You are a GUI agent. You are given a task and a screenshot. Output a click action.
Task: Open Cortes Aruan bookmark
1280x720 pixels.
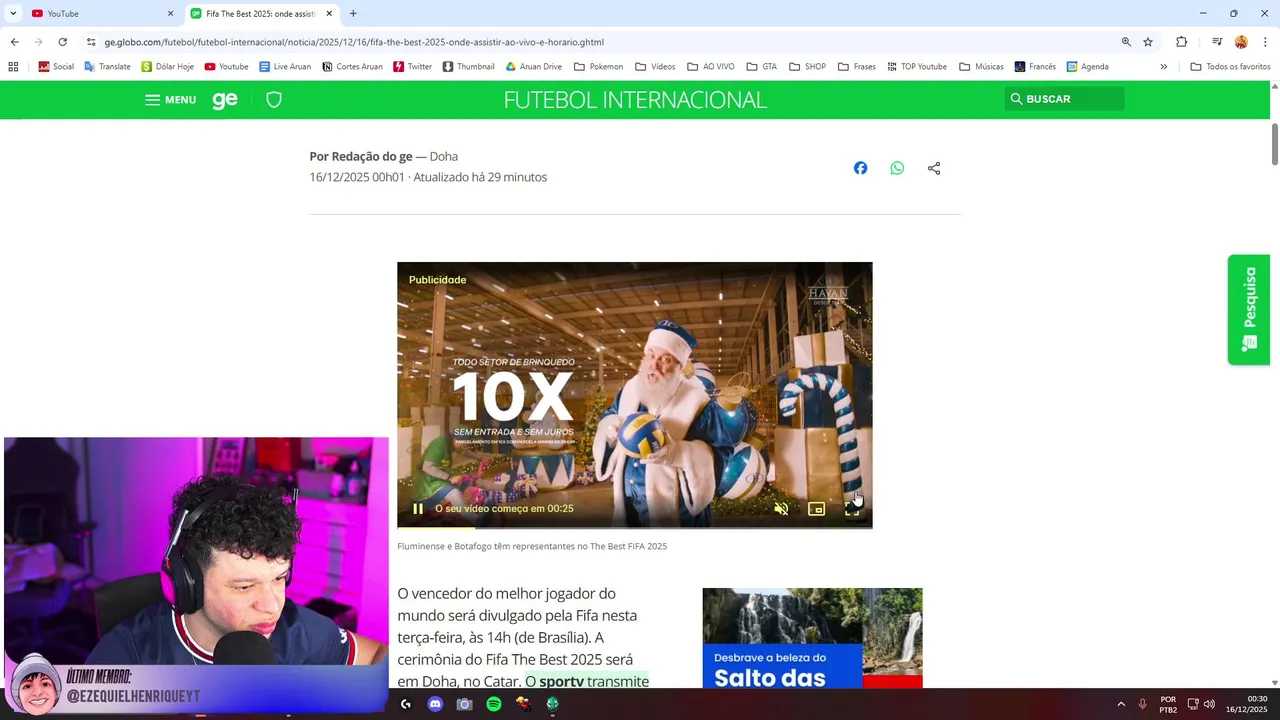click(351, 67)
